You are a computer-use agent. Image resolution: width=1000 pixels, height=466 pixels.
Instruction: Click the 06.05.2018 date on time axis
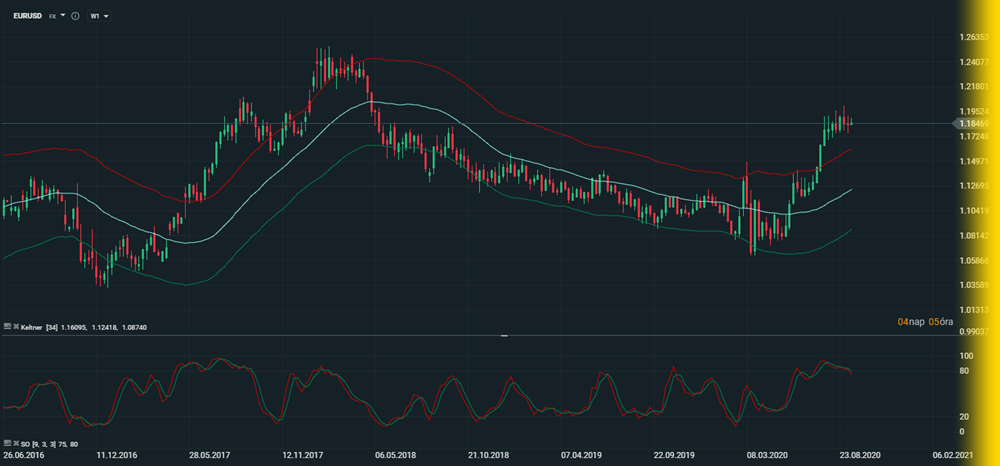(x=395, y=455)
